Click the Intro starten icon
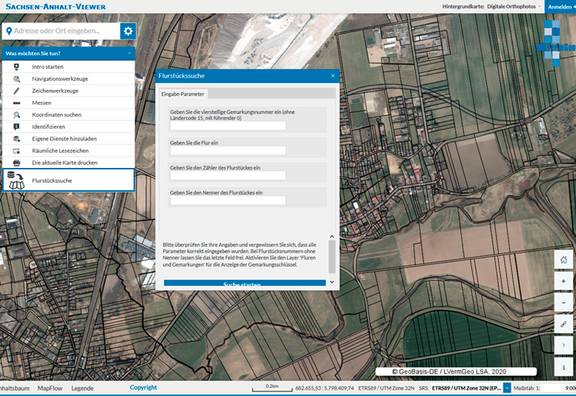 point(17,67)
